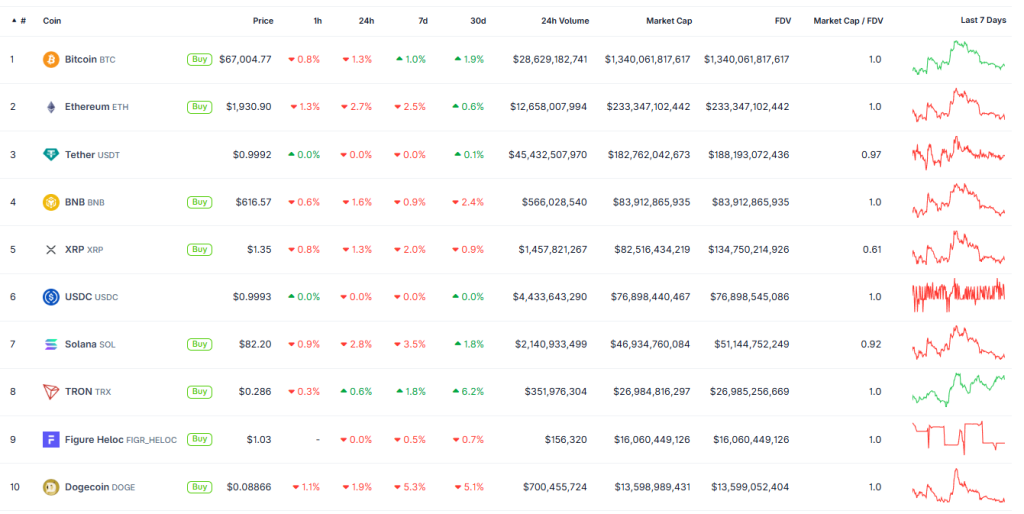Sort by the Price column header
This screenshot has height=514, width=1024.
coord(262,21)
